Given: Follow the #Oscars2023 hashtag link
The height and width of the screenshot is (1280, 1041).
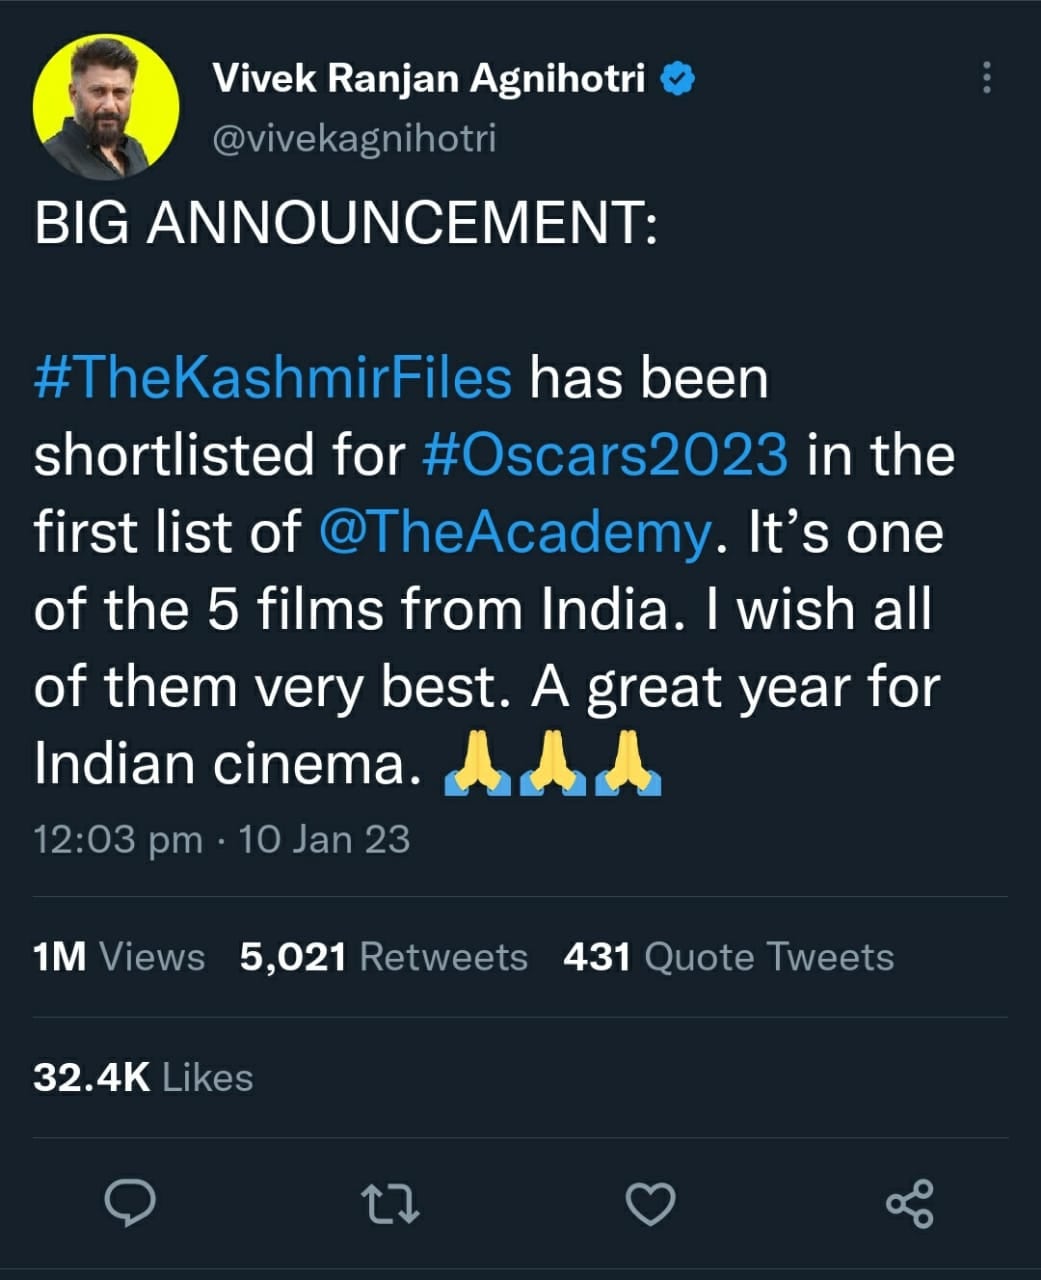Looking at the screenshot, I should click(x=605, y=455).
